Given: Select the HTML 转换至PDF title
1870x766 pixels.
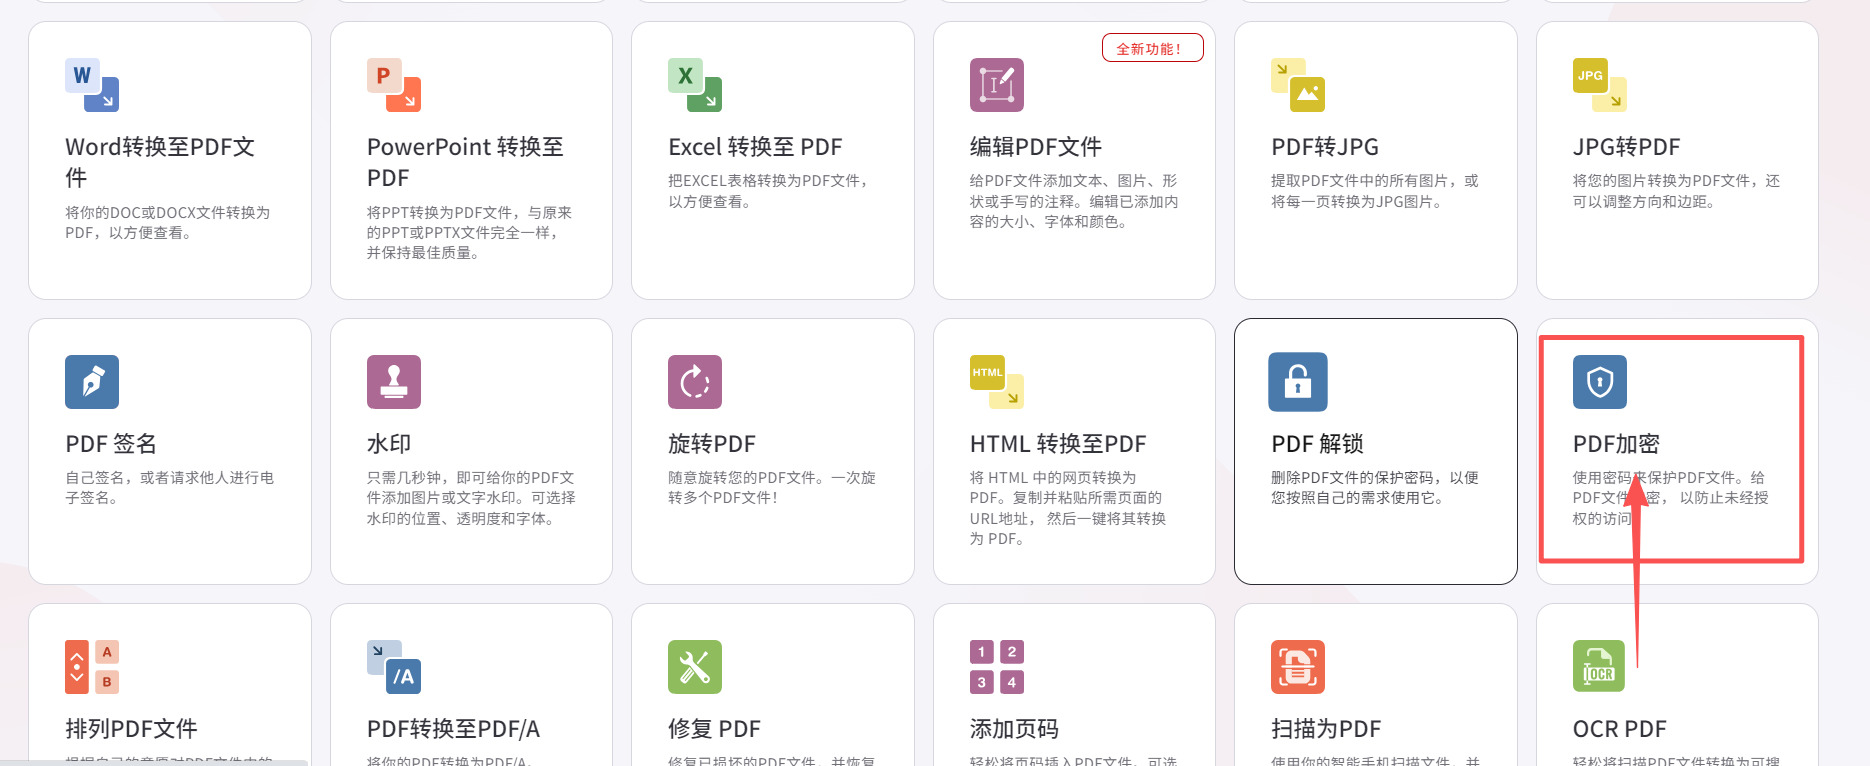Looking at the screenshot, I should pyautogui.click(x=1058, y=444).
